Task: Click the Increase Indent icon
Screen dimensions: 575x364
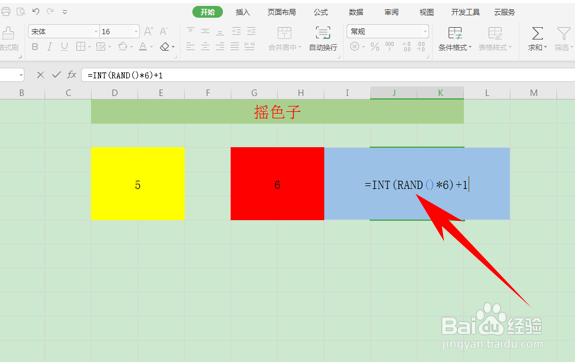Action: pos(251,32)
